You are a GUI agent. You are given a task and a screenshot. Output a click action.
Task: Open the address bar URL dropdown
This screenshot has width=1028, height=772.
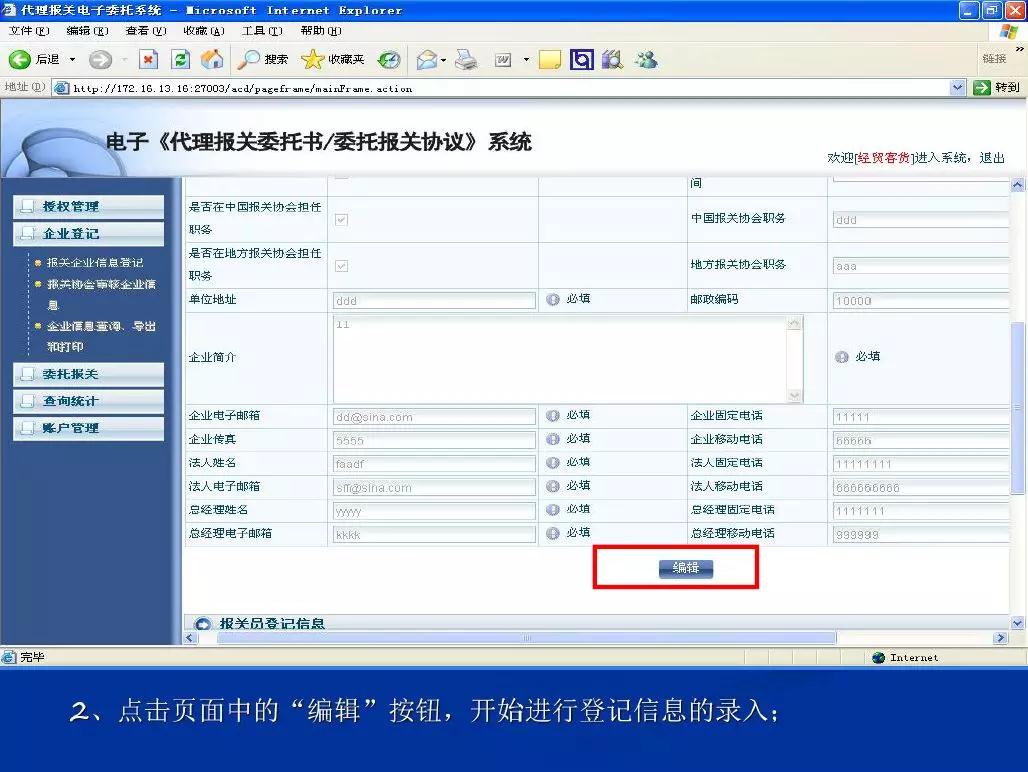tap(957, 87)
